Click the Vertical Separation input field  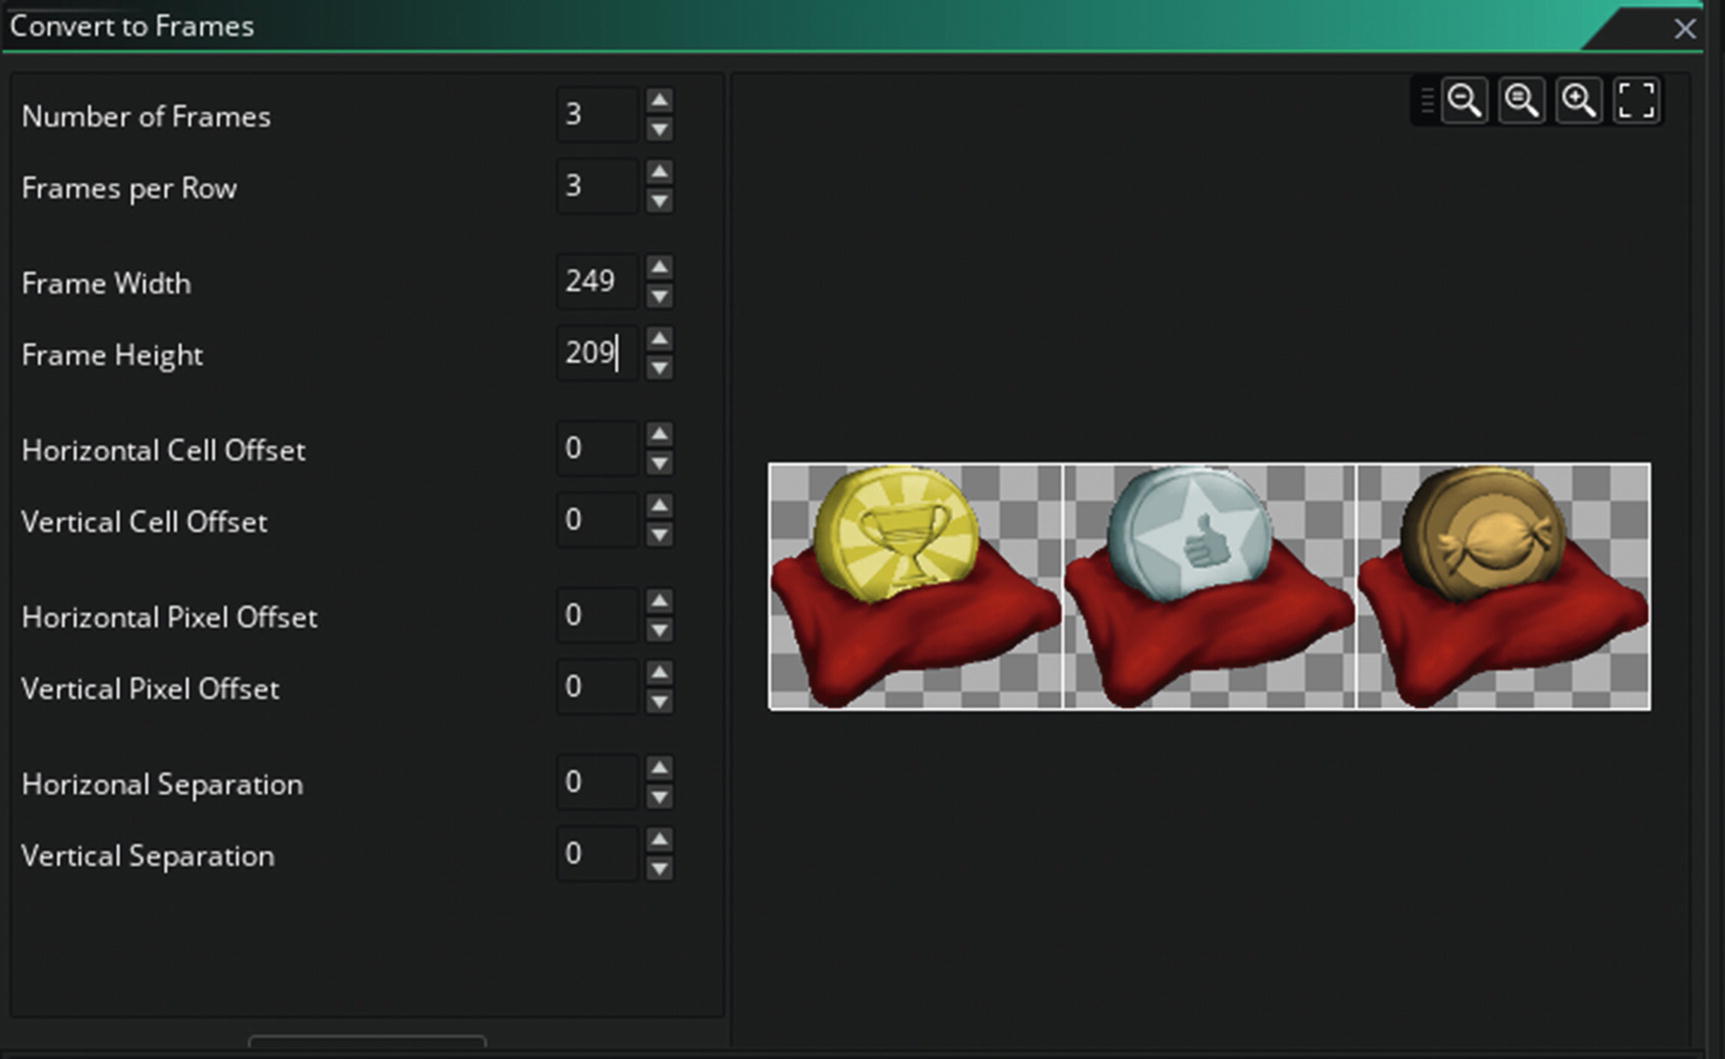[x=597, y=854]
